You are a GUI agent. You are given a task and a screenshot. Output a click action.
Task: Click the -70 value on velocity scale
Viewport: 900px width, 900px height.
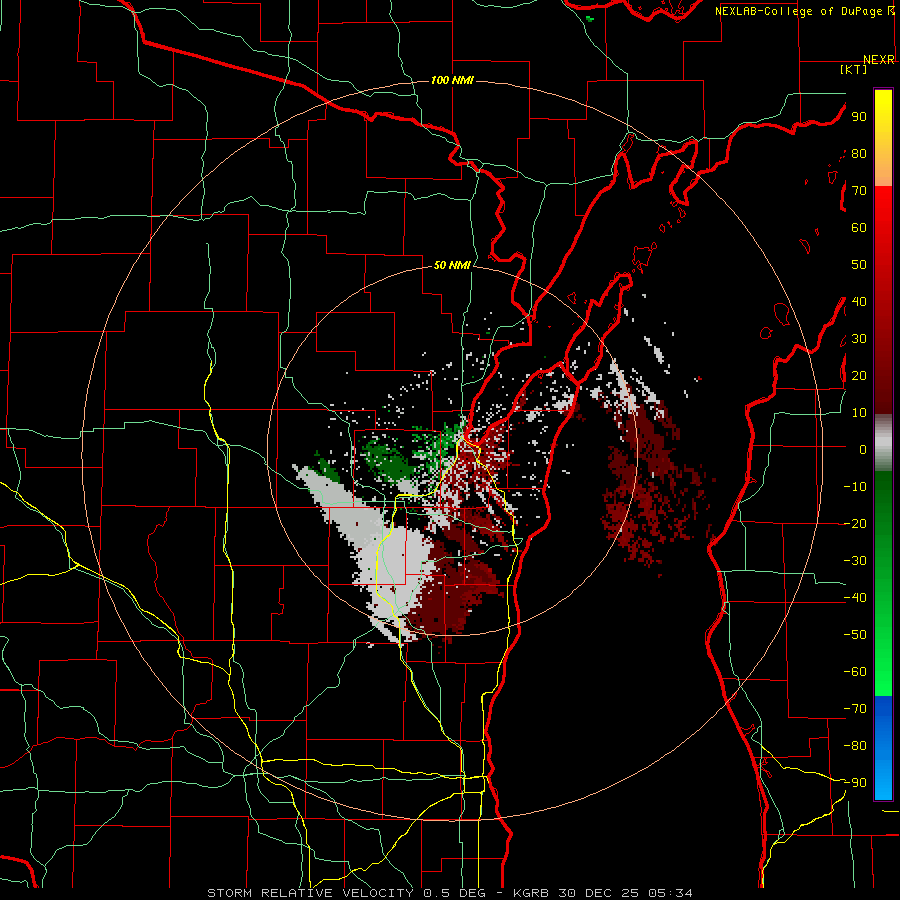tap(855, 709)
